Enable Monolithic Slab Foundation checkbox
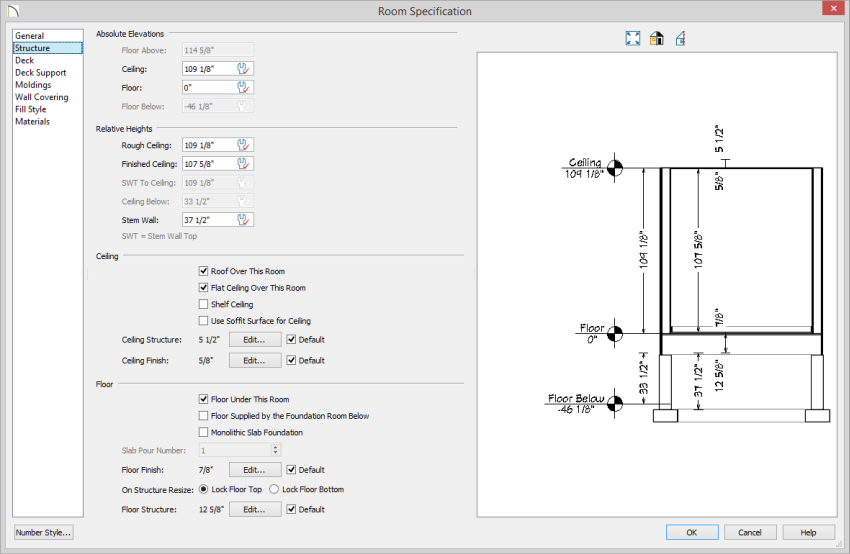 203,432
